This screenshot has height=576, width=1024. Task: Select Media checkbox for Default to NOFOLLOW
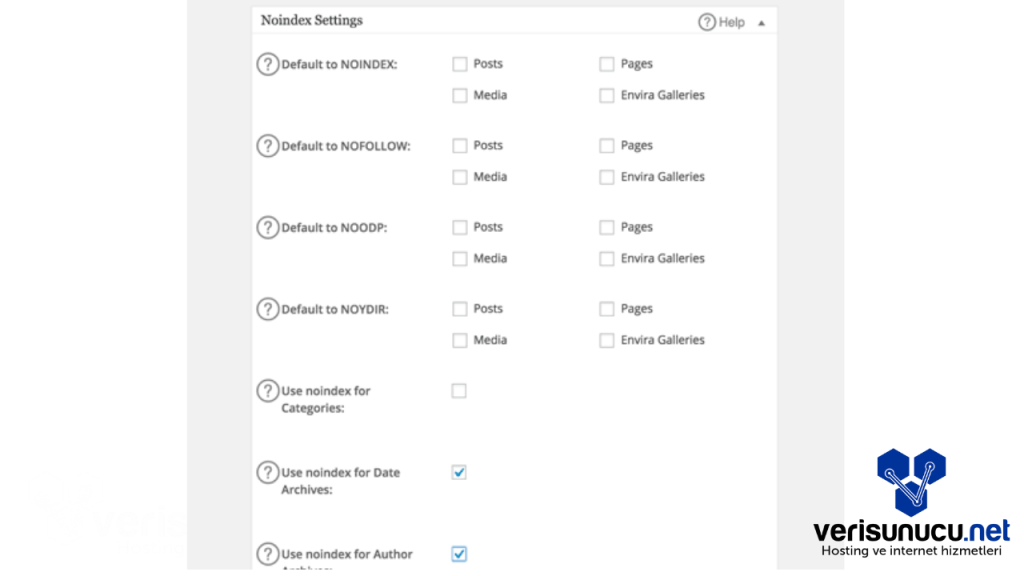(x=460, y=177)
